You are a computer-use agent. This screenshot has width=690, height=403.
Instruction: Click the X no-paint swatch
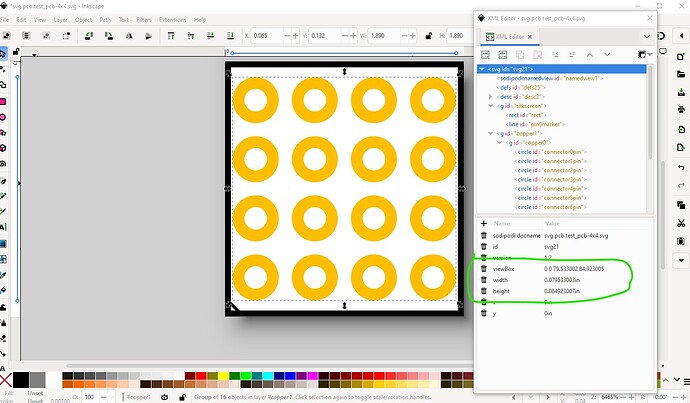[x=6, y=380]
